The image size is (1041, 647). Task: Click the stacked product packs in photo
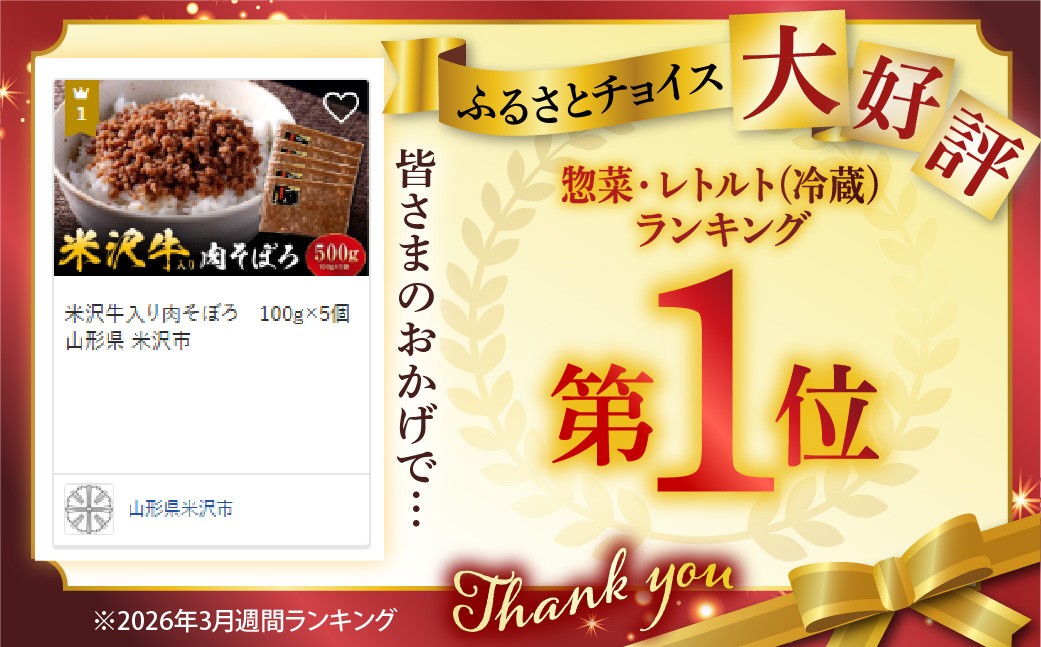click(313, 178)
